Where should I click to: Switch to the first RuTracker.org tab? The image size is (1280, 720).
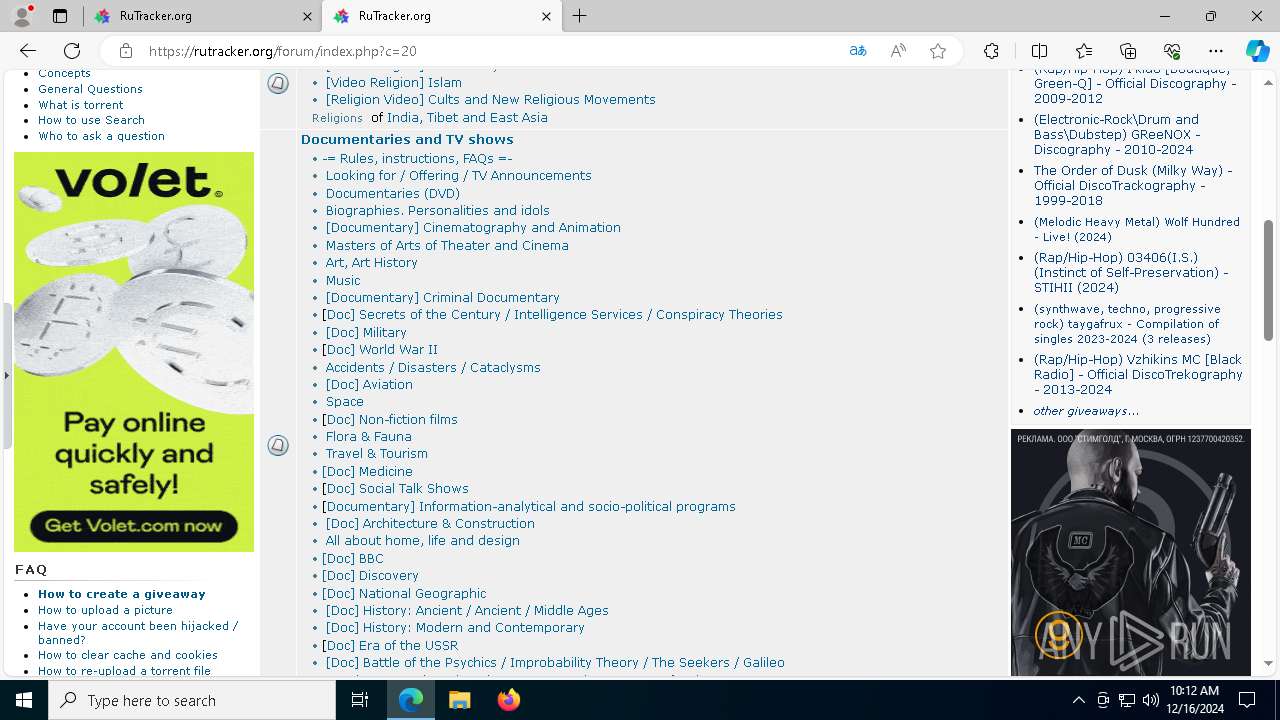point(200,16)
